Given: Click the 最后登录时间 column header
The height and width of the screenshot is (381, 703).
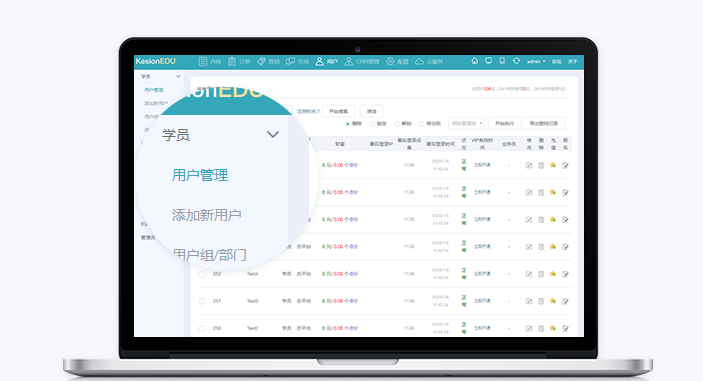Looking at the screenshot, I should pos(440,144).
